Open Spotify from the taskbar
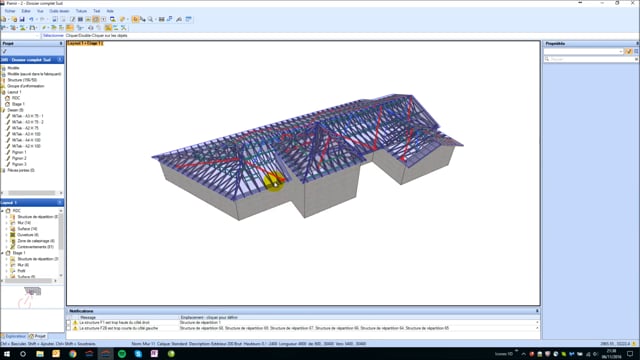640x360 pixels. tap(122, 354)
